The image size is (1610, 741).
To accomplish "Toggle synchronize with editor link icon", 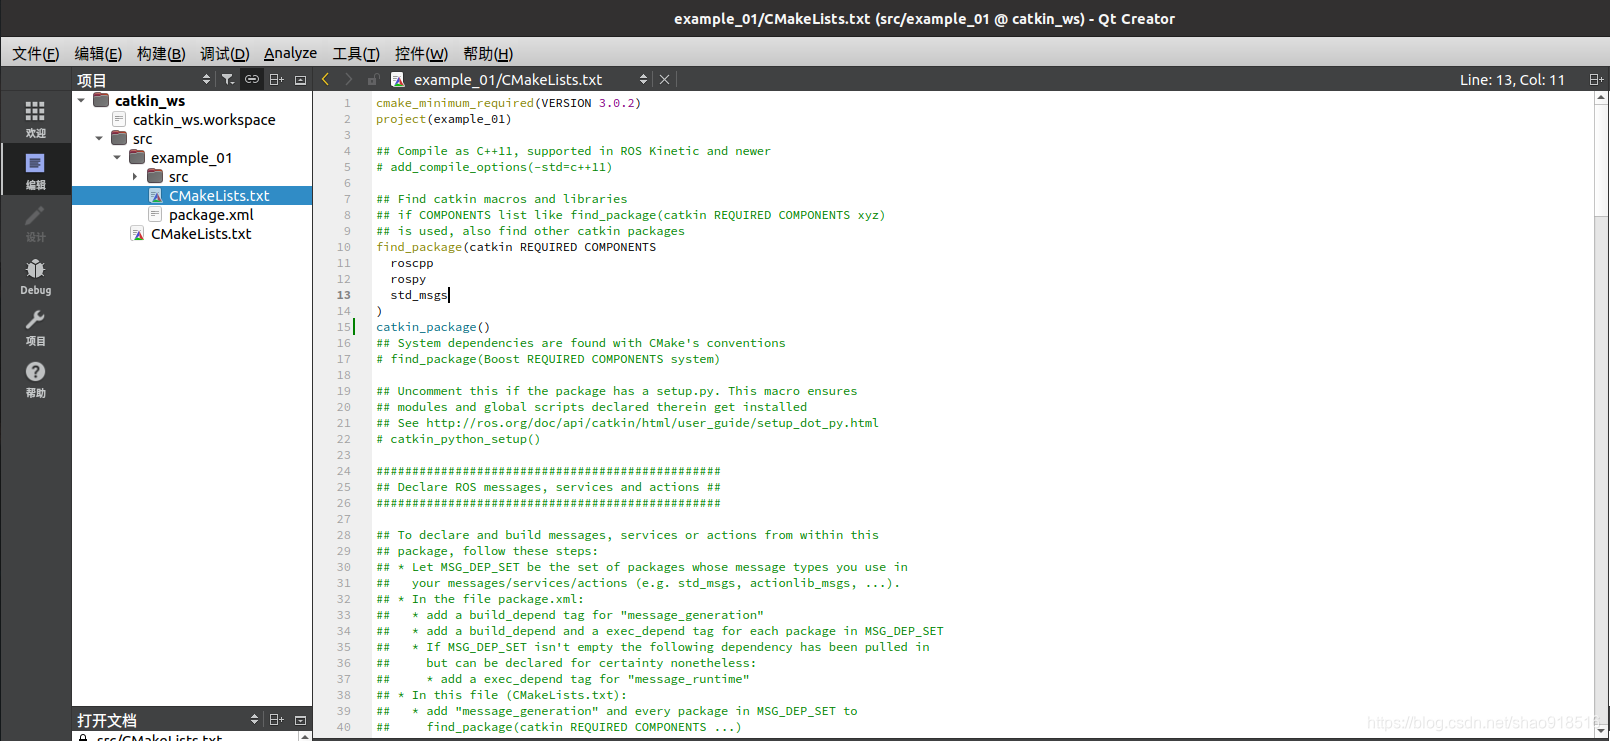I will 252,79.
